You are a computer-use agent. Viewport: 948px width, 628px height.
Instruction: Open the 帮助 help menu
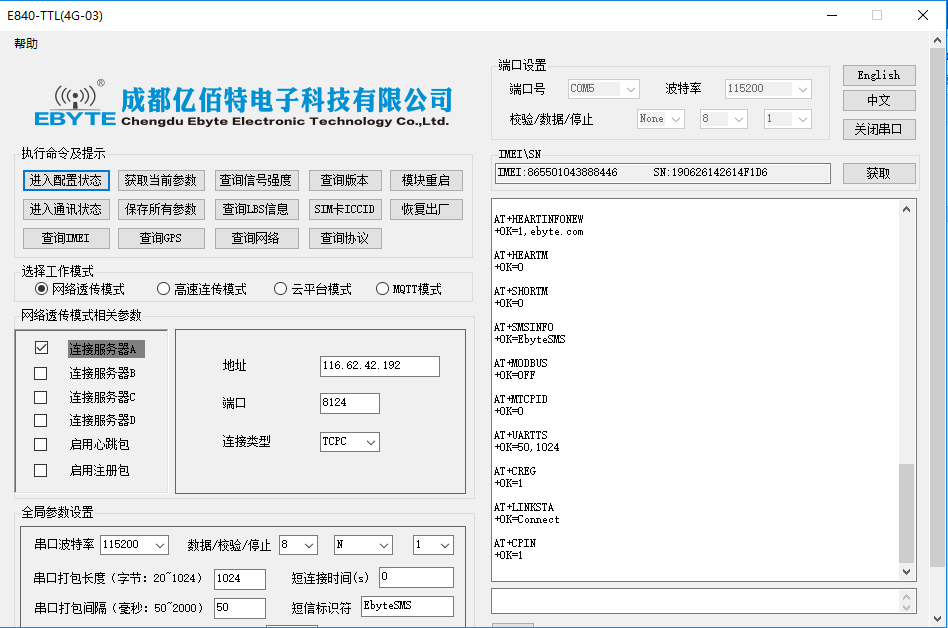click(26, 44)
